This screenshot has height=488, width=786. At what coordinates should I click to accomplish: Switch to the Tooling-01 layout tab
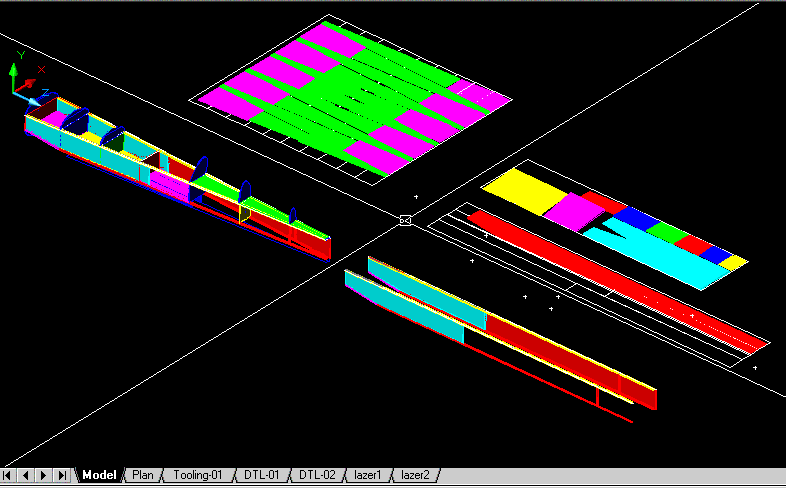[197, 475]
